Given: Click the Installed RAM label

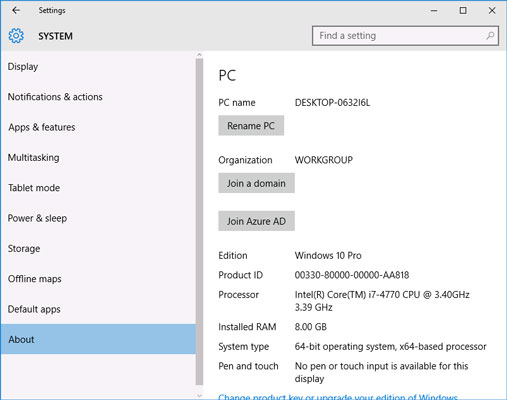Looking at the screenshot, I should coord(247,327).
